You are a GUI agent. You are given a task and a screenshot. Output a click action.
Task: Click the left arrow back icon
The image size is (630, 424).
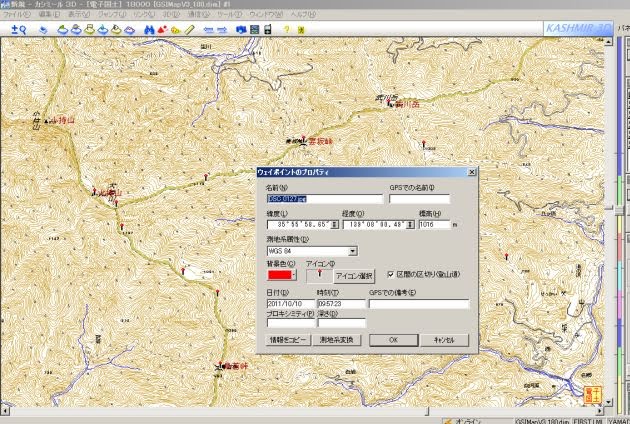coord(207,30)
